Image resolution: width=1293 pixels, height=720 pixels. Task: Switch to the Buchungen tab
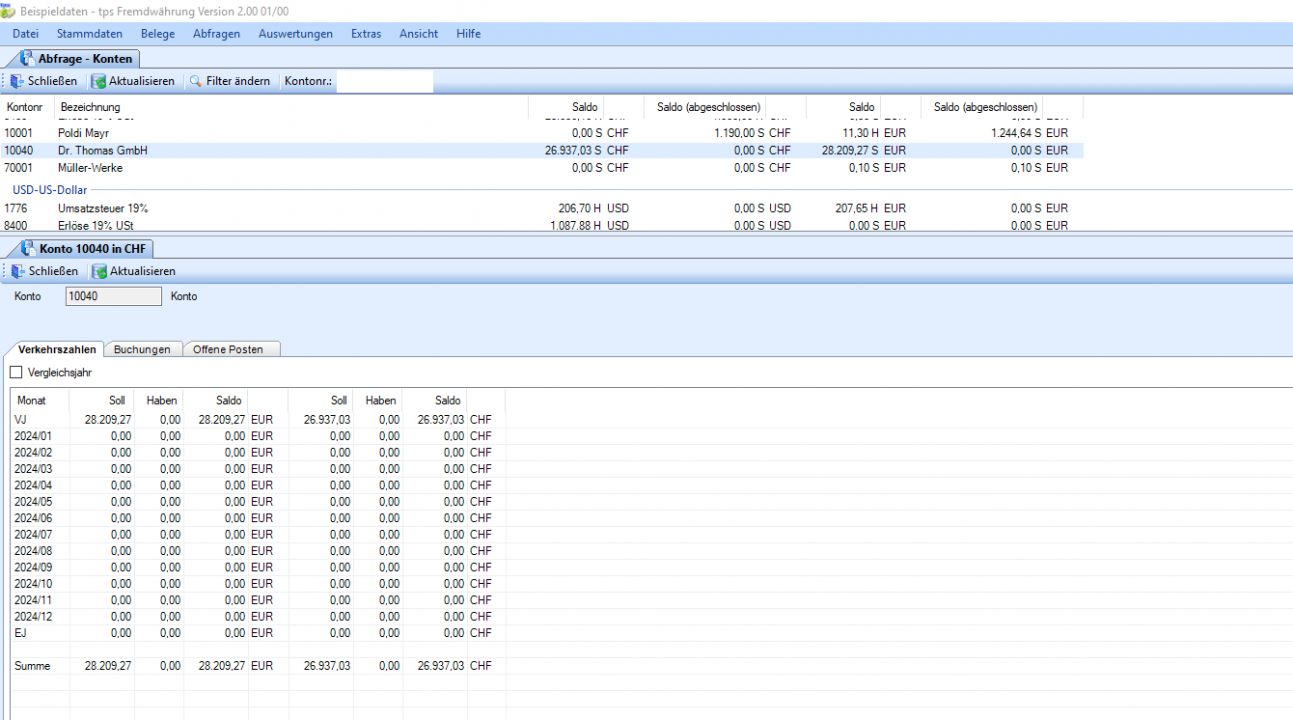pos(142,349)
